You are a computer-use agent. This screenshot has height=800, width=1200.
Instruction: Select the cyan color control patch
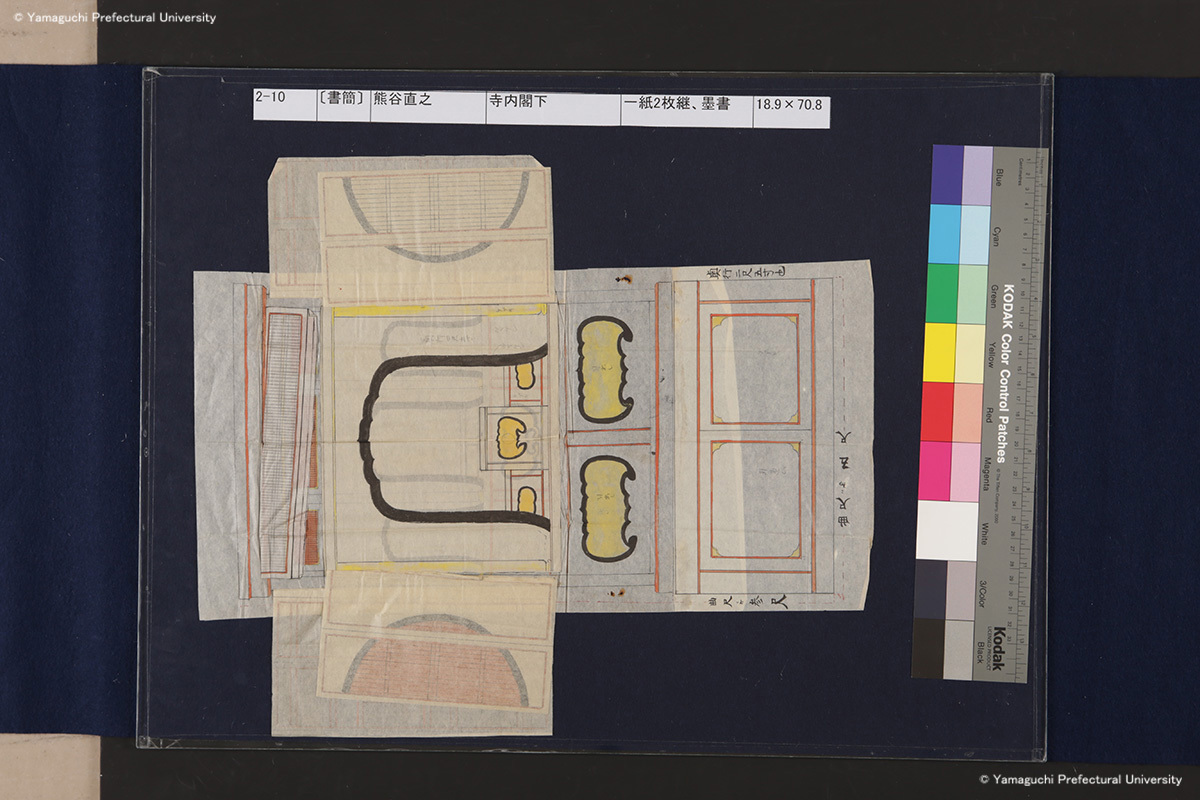click(x=944, y=234)
